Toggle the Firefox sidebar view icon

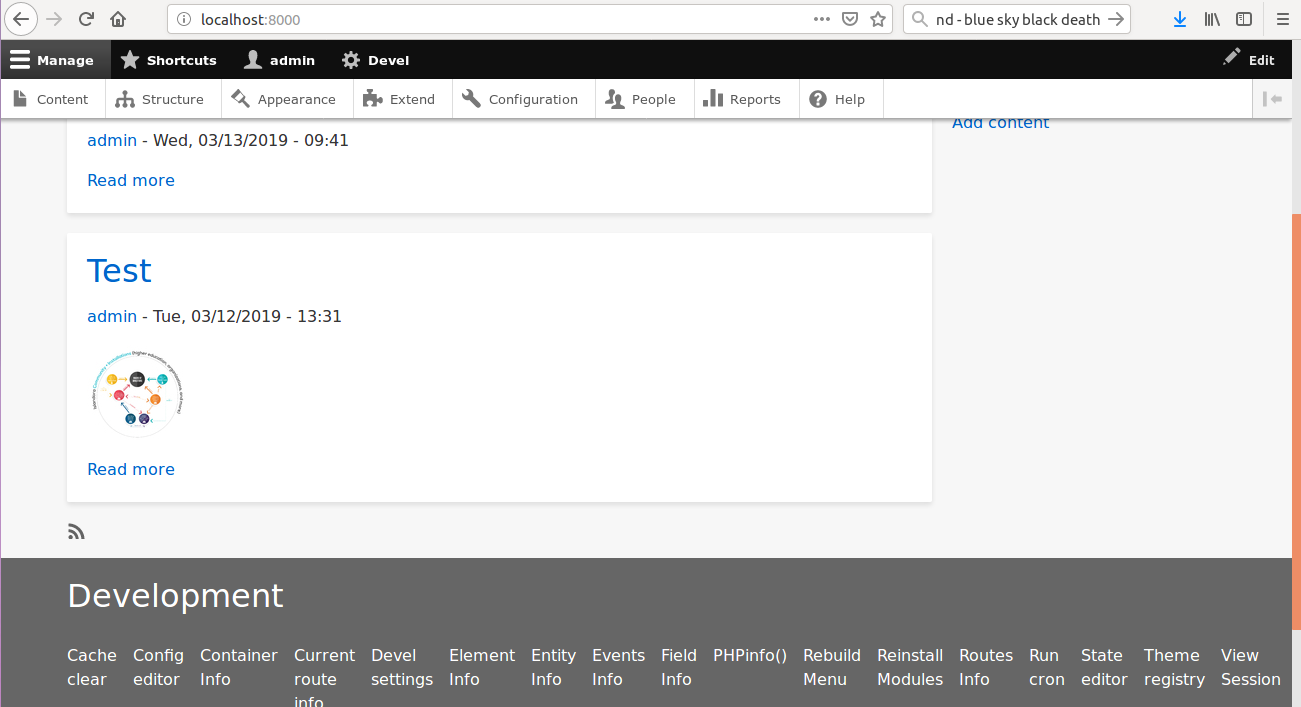pos(1243,19)
